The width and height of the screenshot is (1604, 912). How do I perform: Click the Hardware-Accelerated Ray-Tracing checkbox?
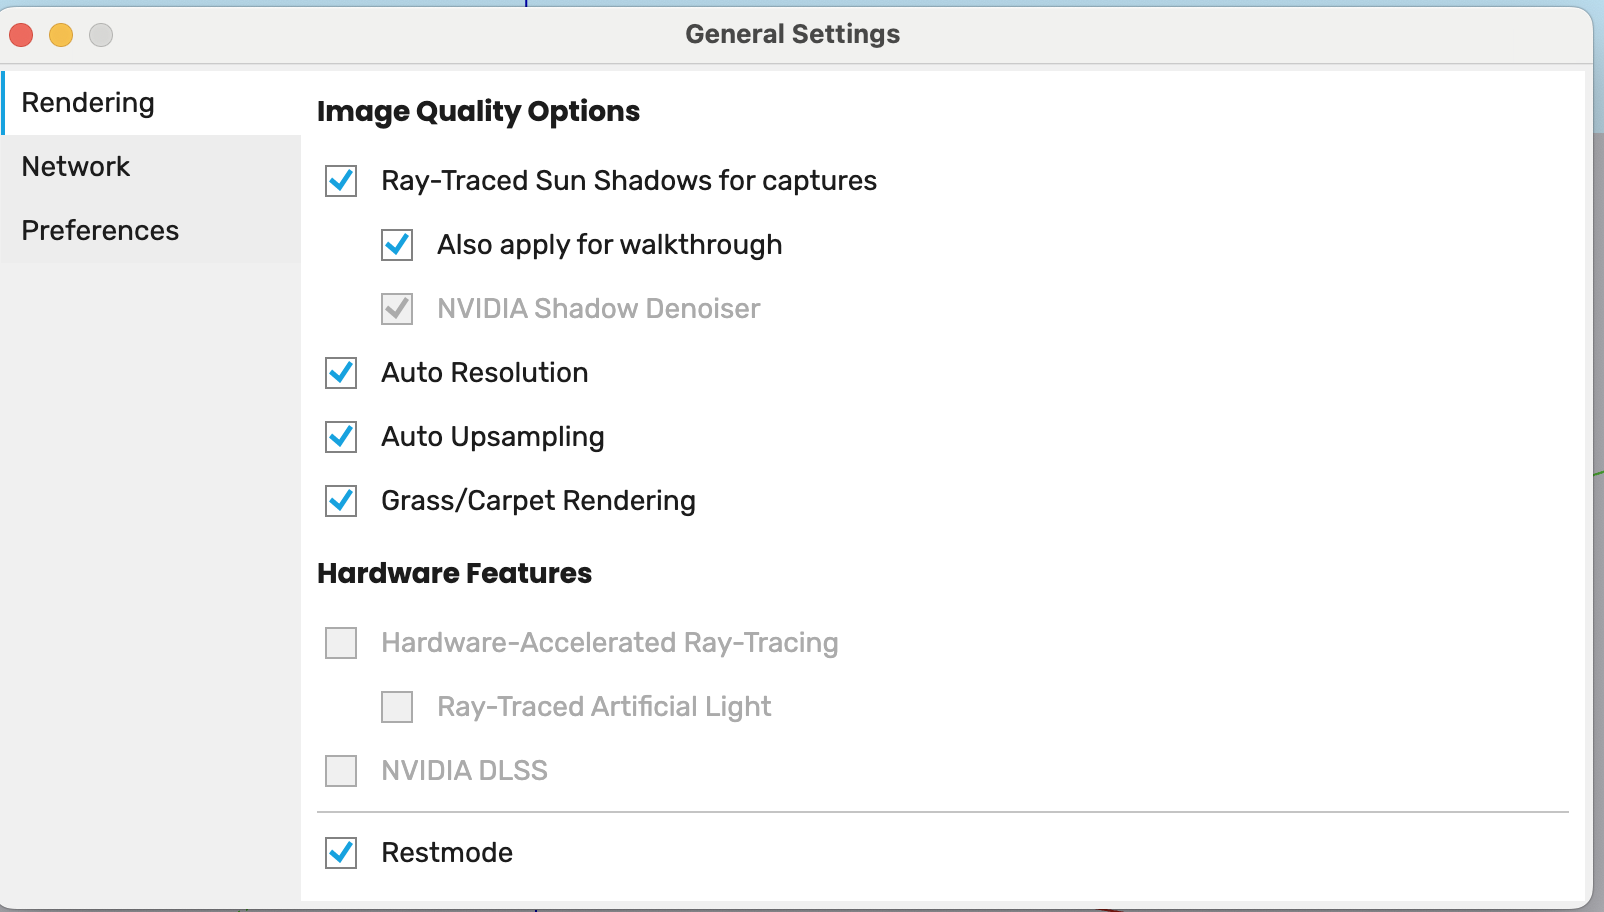tap(341, 643)
